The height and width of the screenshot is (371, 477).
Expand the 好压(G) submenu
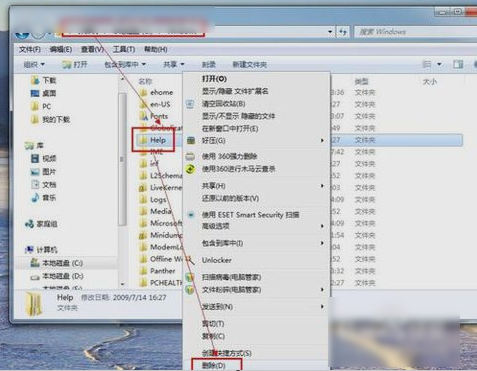click(322, 141)
